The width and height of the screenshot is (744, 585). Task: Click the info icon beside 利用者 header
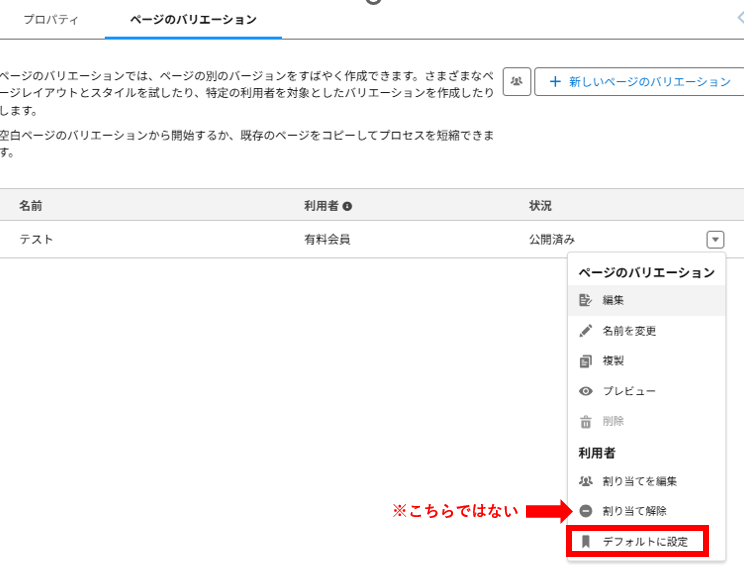[347, 206]
